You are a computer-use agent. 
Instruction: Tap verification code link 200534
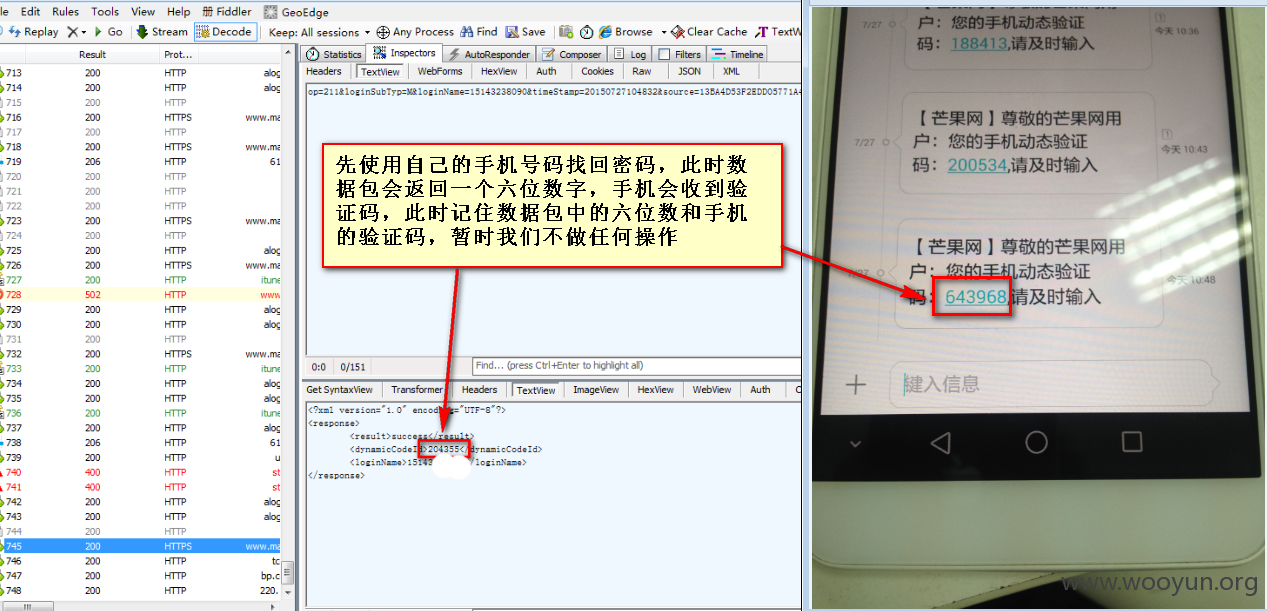[x=977, y=165]
